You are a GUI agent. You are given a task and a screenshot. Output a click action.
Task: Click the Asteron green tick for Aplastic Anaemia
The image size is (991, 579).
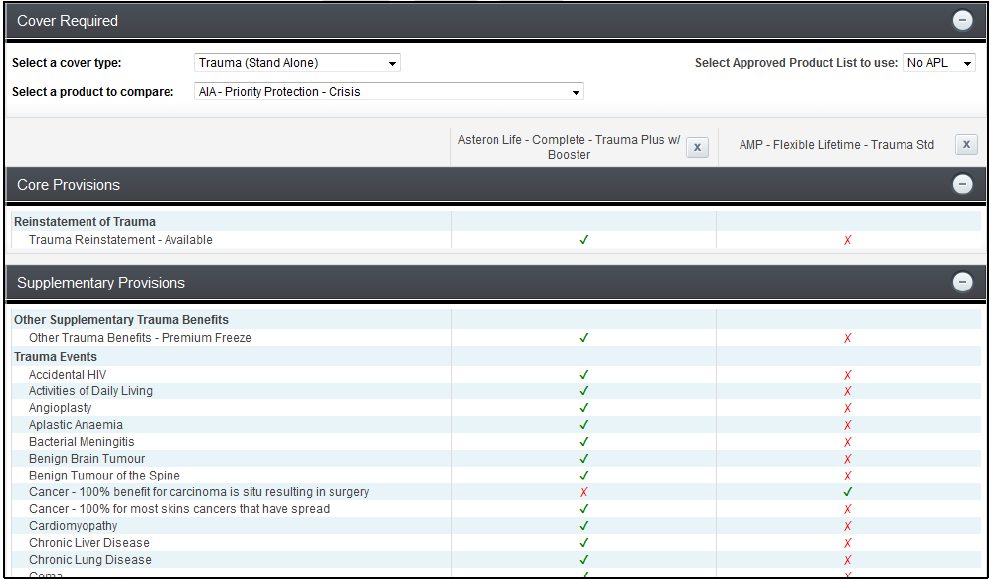click(584, 425)
